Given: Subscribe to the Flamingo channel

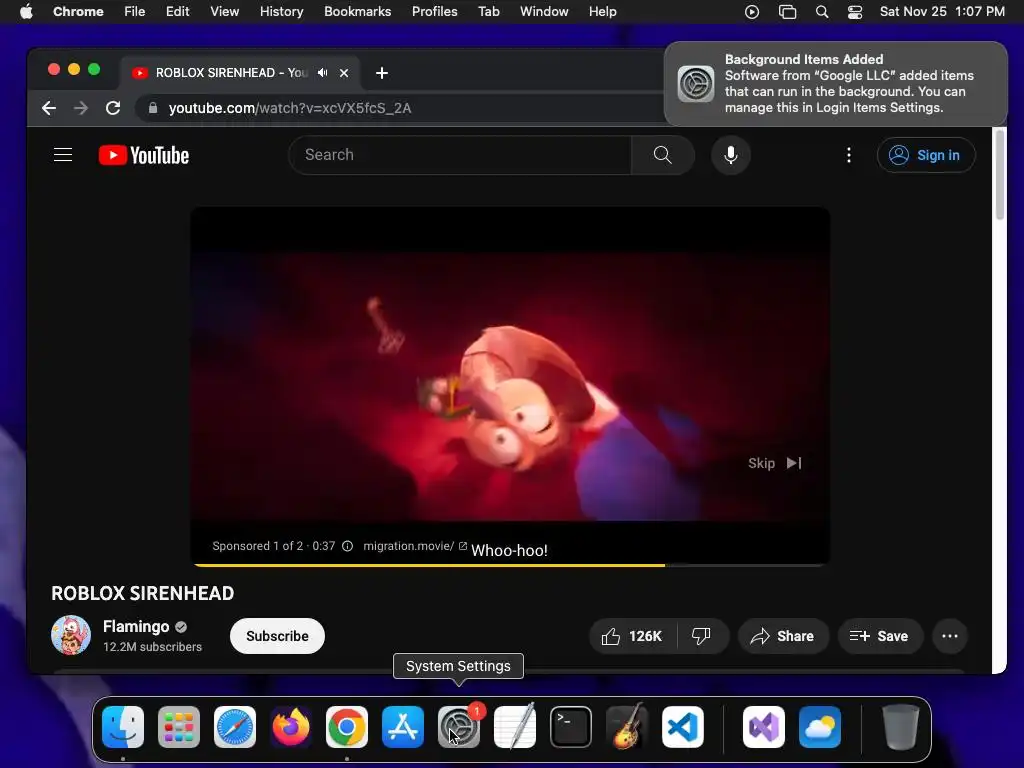Looking at the screenshot, I should pyautogui.click(x=277, y=636).
